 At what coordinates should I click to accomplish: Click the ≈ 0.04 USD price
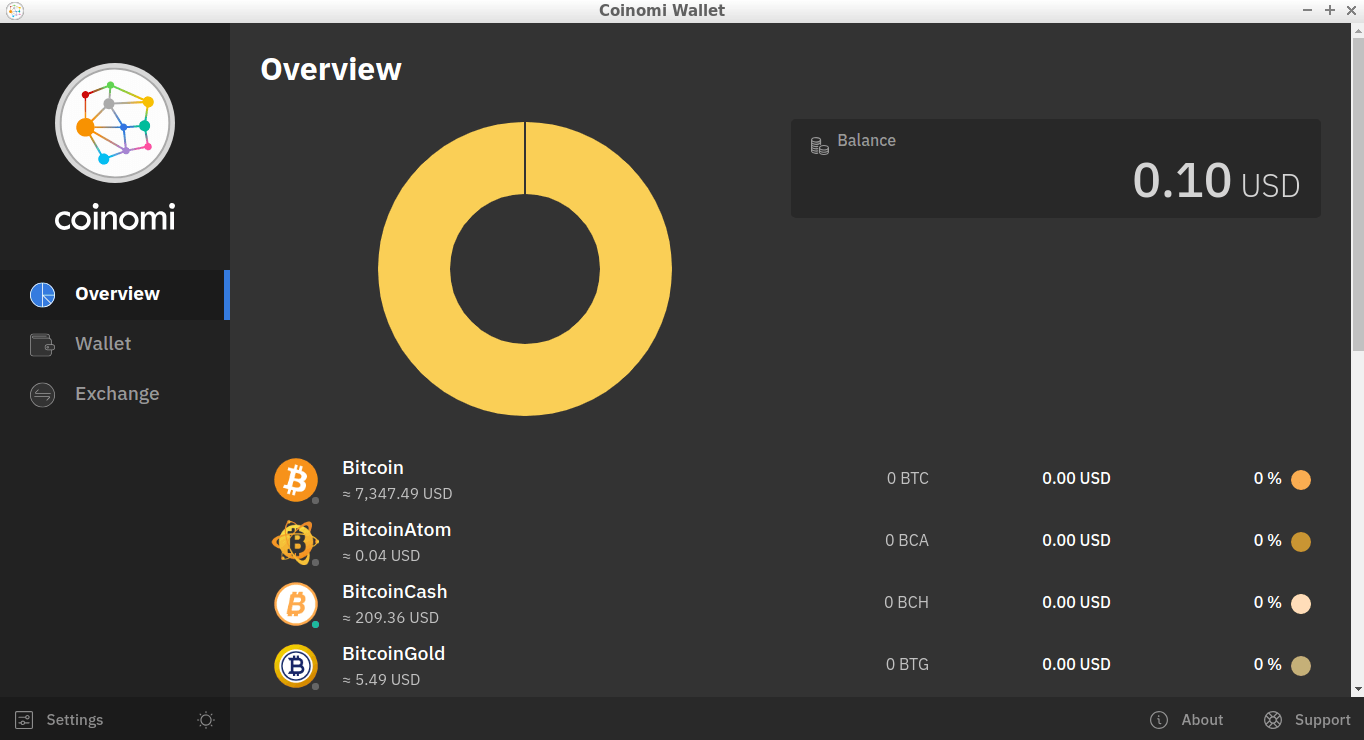(x=381, y=556)
